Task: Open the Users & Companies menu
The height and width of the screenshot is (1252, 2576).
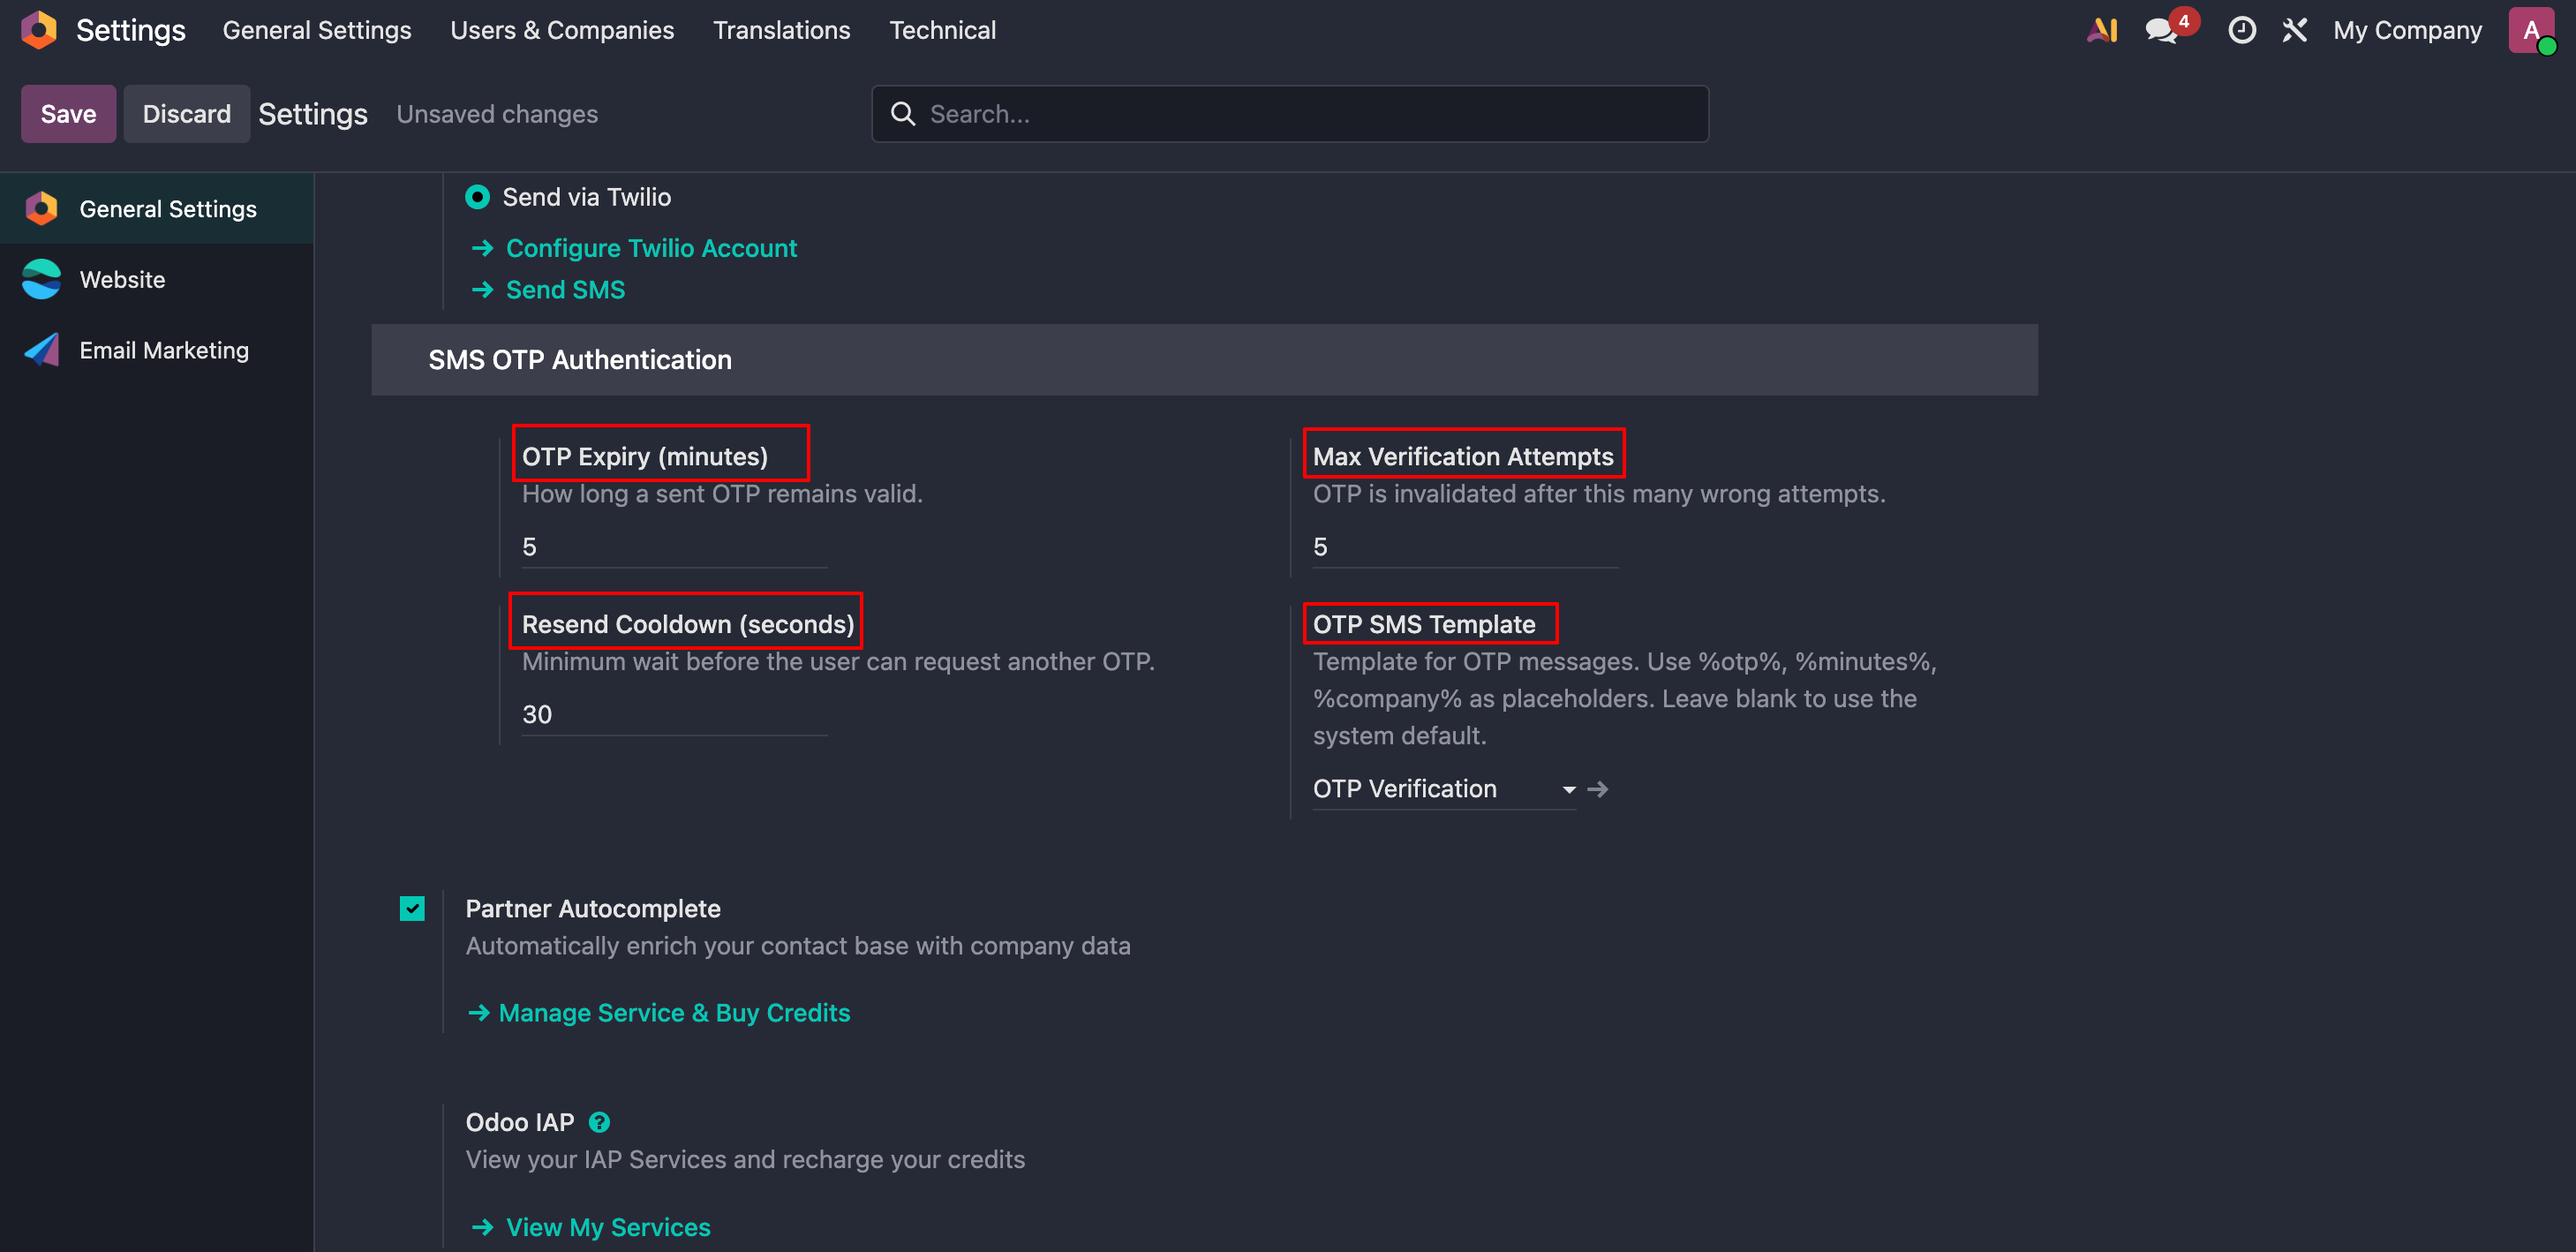Action: [x=562, y=30]
